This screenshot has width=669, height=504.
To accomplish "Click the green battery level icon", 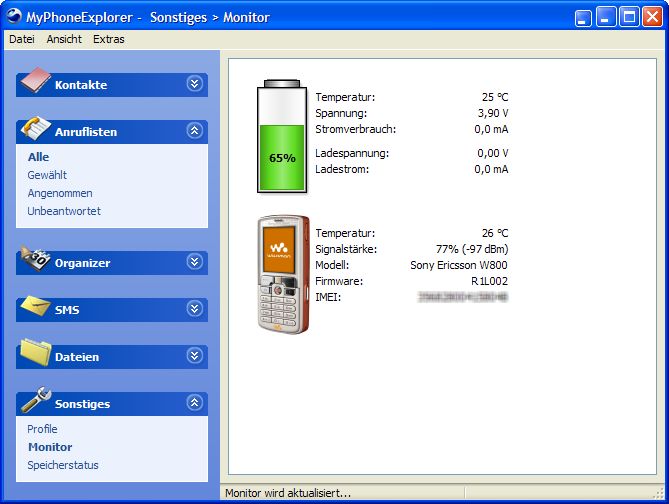I will point(281,138).
